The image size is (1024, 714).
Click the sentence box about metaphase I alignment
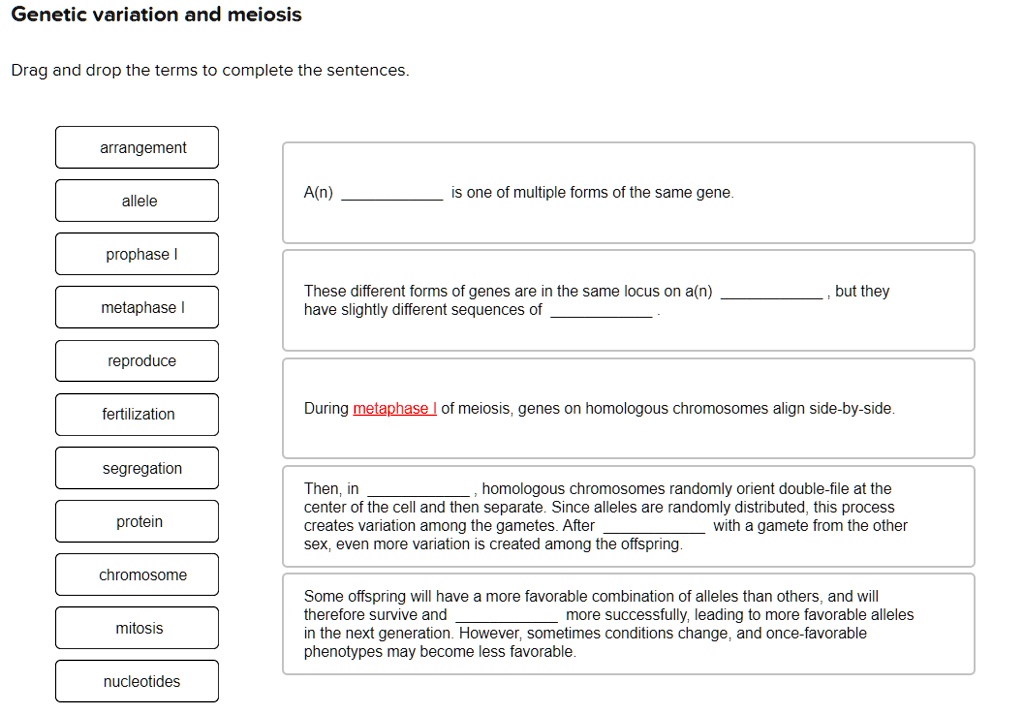tap(628, 408)
